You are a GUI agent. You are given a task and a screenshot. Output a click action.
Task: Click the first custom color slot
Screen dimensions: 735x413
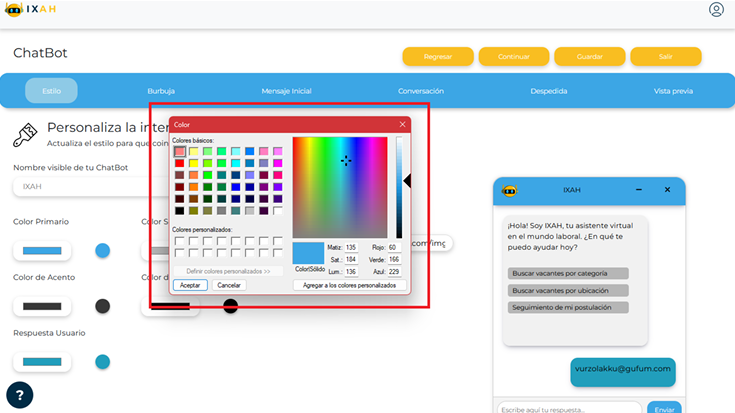pos(180,241)
